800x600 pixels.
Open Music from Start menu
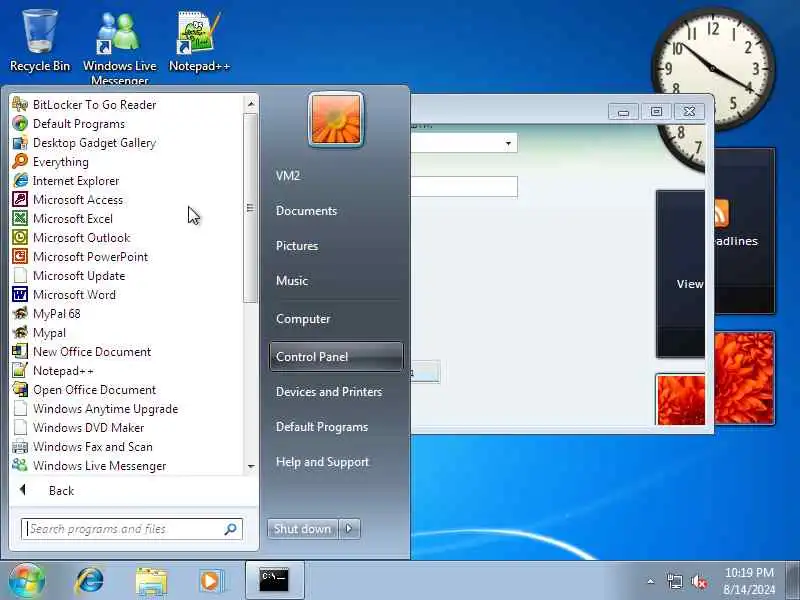tap(292, 281)
